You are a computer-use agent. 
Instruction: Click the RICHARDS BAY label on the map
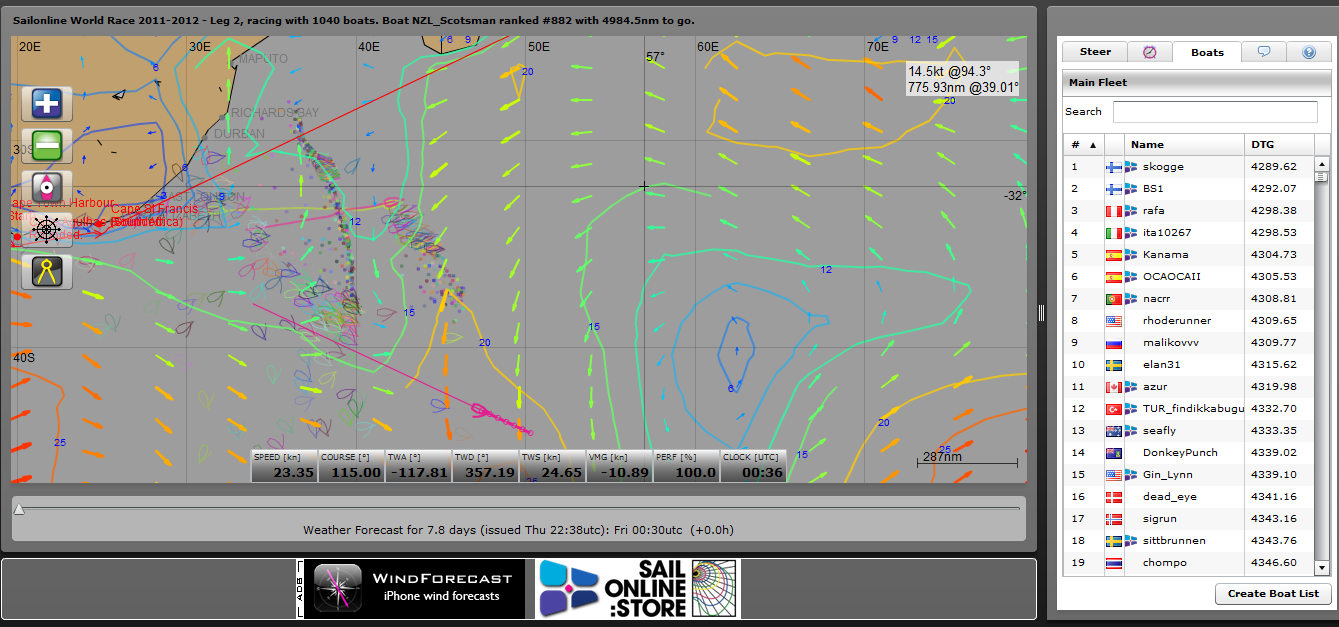(274, 113)
